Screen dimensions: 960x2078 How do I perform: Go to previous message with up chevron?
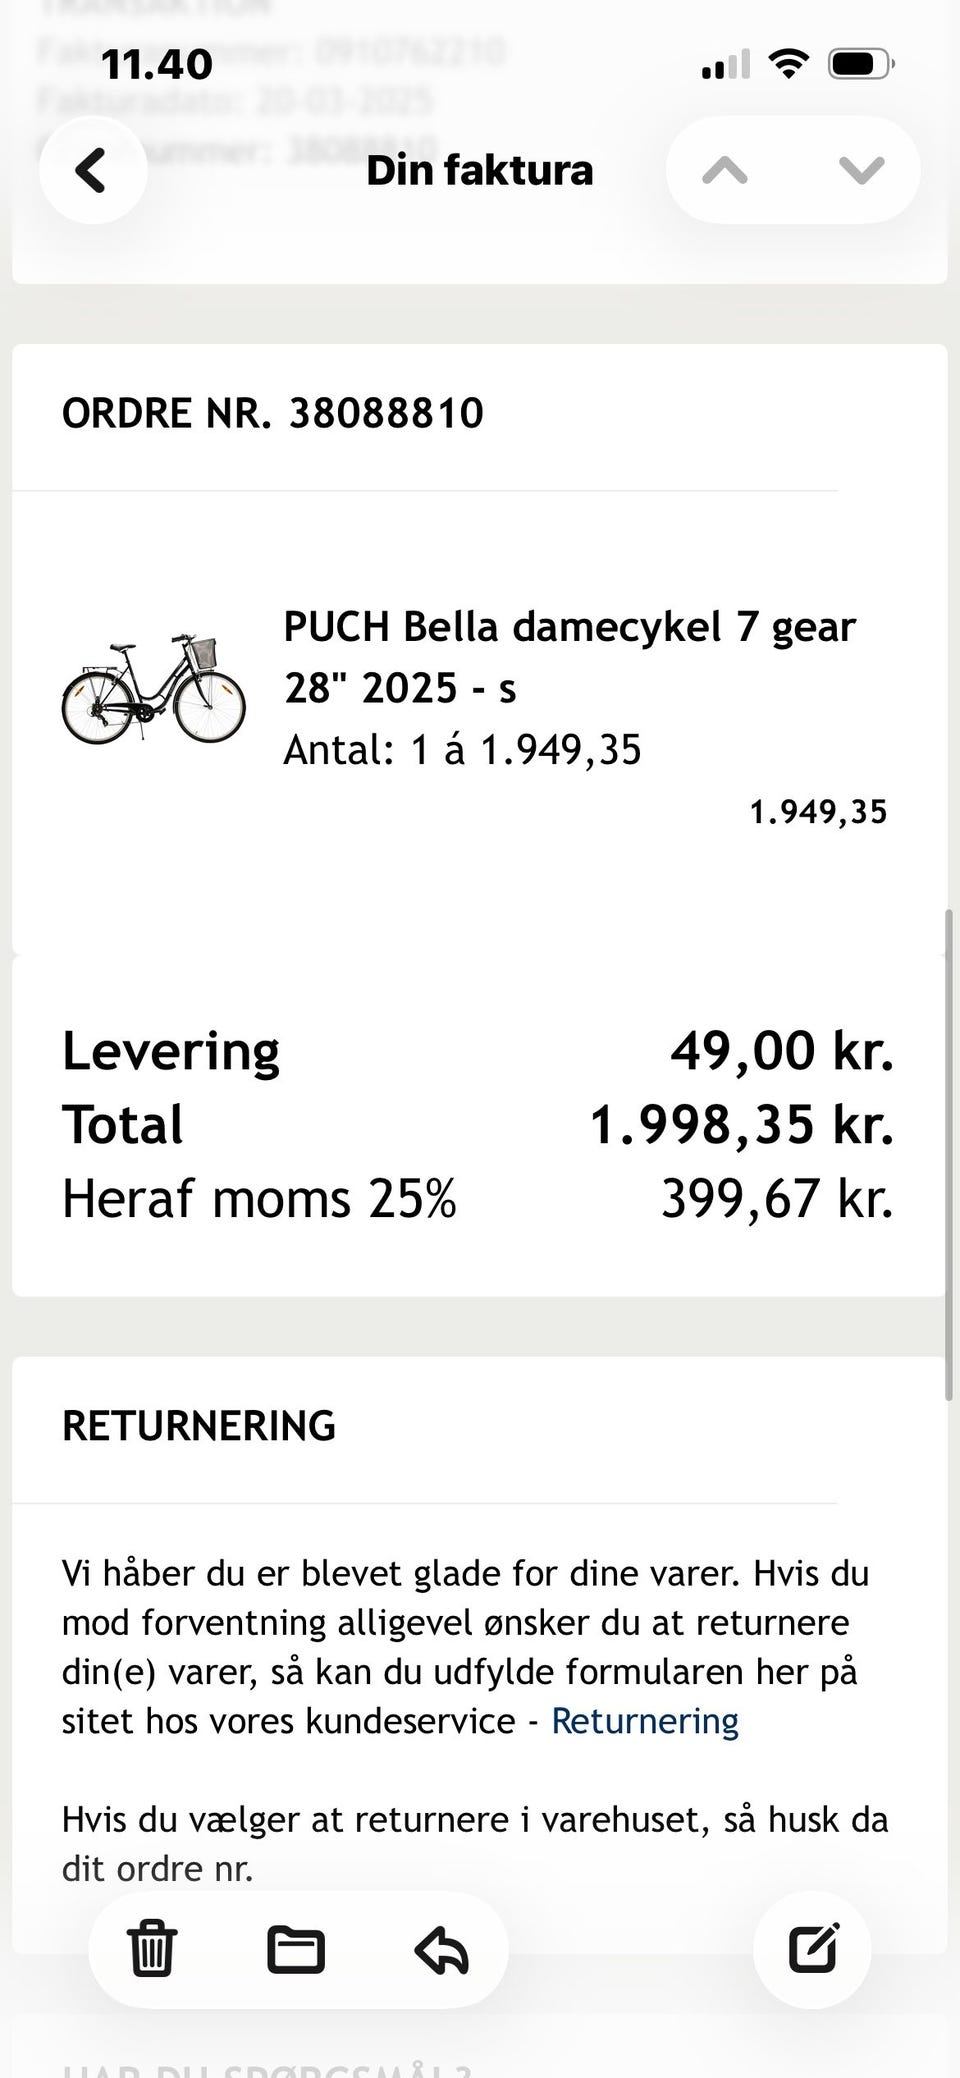pyautogui.click(x=725, y=170)
